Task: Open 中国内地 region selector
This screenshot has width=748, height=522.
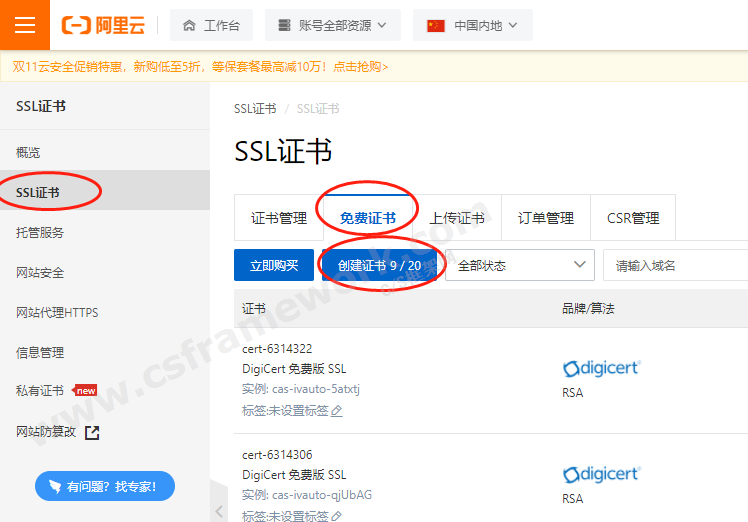Action: coord(472,25)
